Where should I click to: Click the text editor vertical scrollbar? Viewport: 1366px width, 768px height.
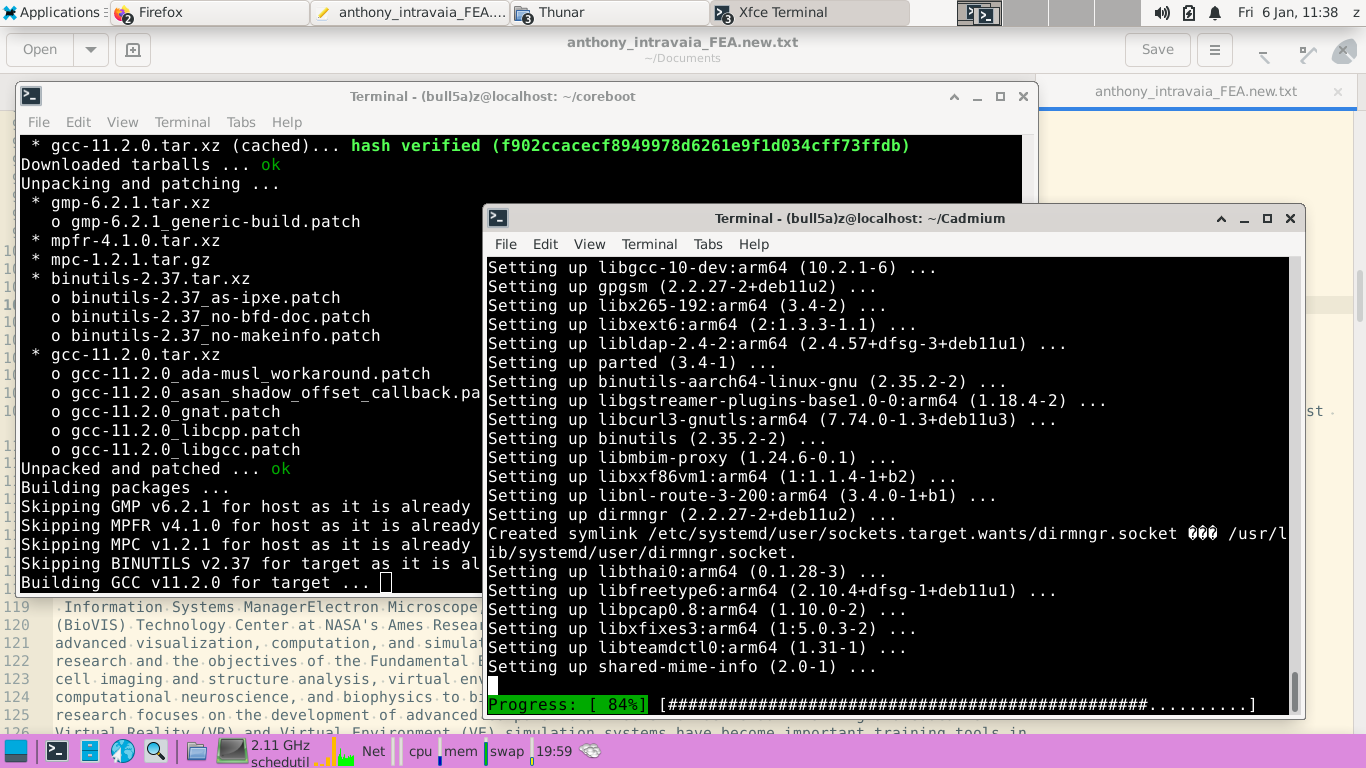1360,295
